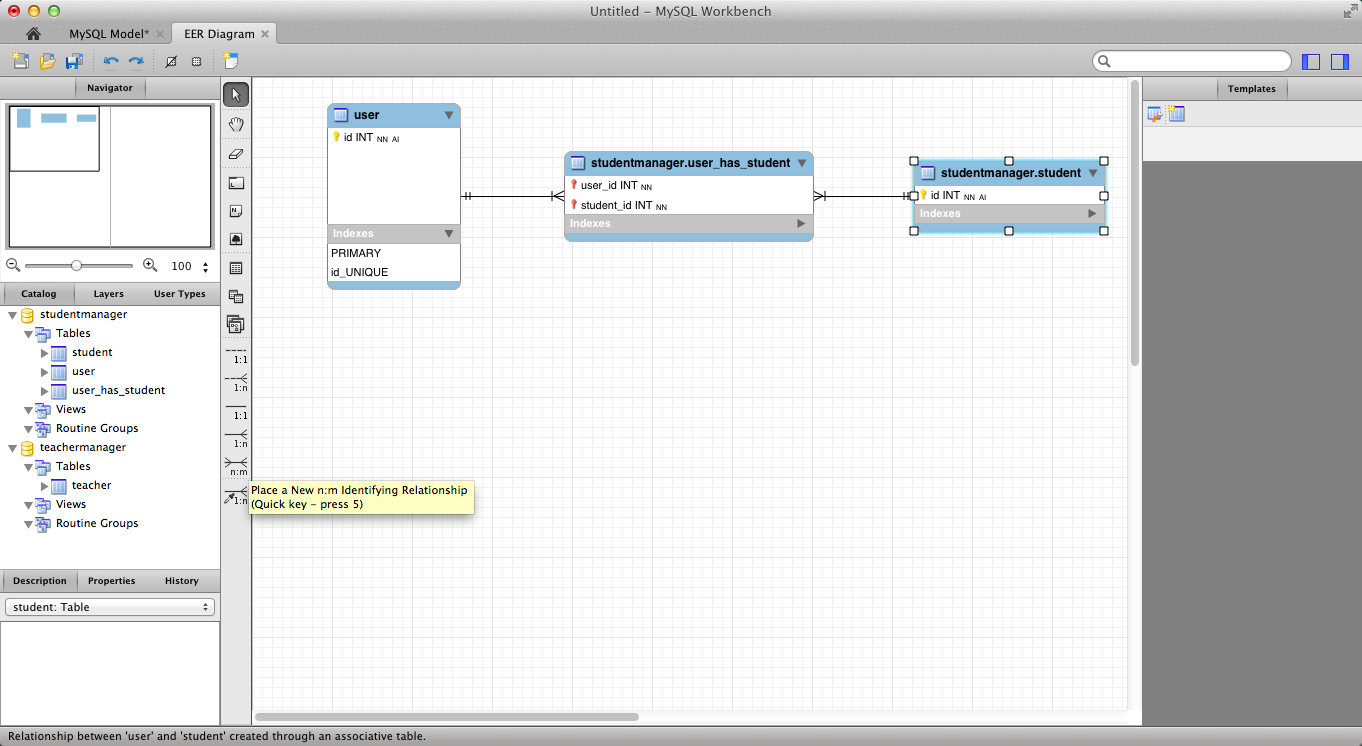
Task: Go to the Home screen icon
Action: click(x=32, y=34)
